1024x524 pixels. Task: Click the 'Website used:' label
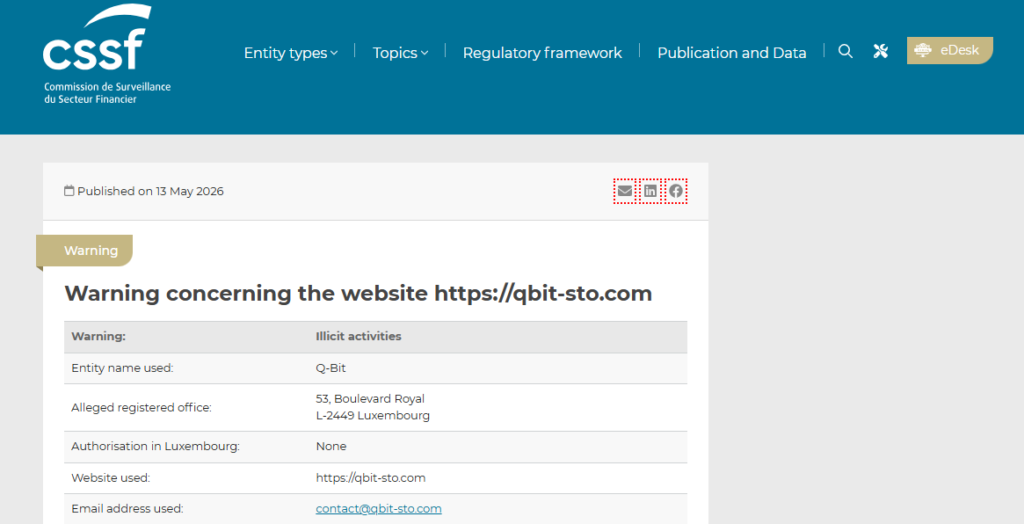110,478
